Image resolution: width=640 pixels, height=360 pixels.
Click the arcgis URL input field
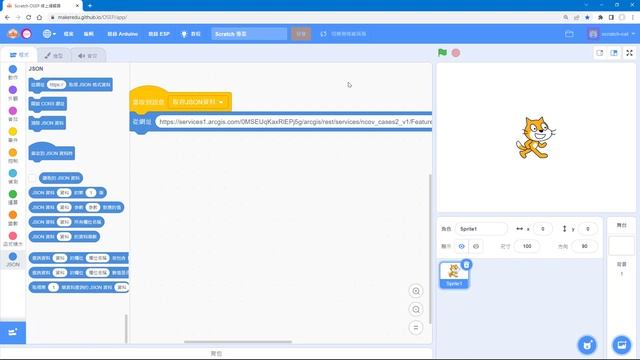(x=294, y=122)
